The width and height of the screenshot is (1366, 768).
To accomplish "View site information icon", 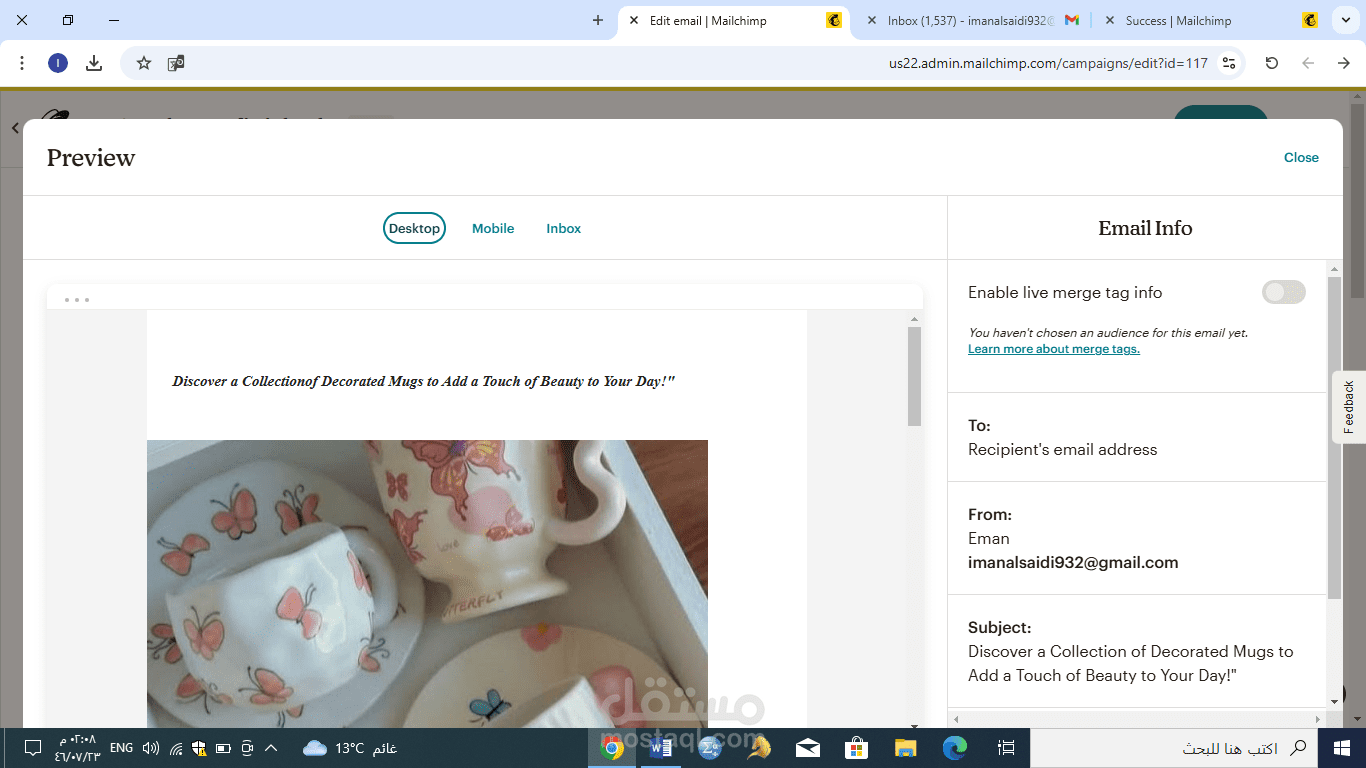I will pyautogui.click(x=1230, y=63).
